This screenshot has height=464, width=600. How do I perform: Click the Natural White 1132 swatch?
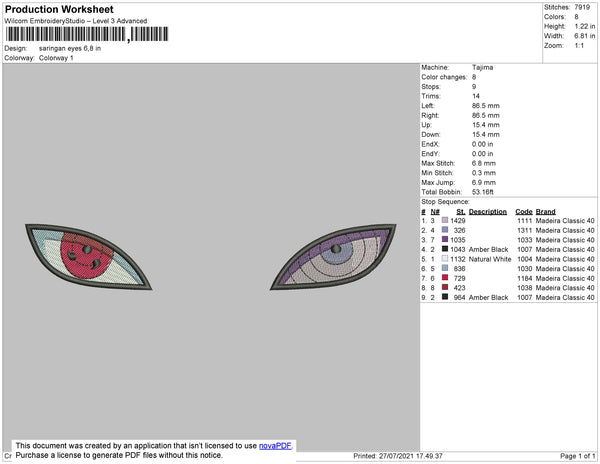(x=445, y=259)
